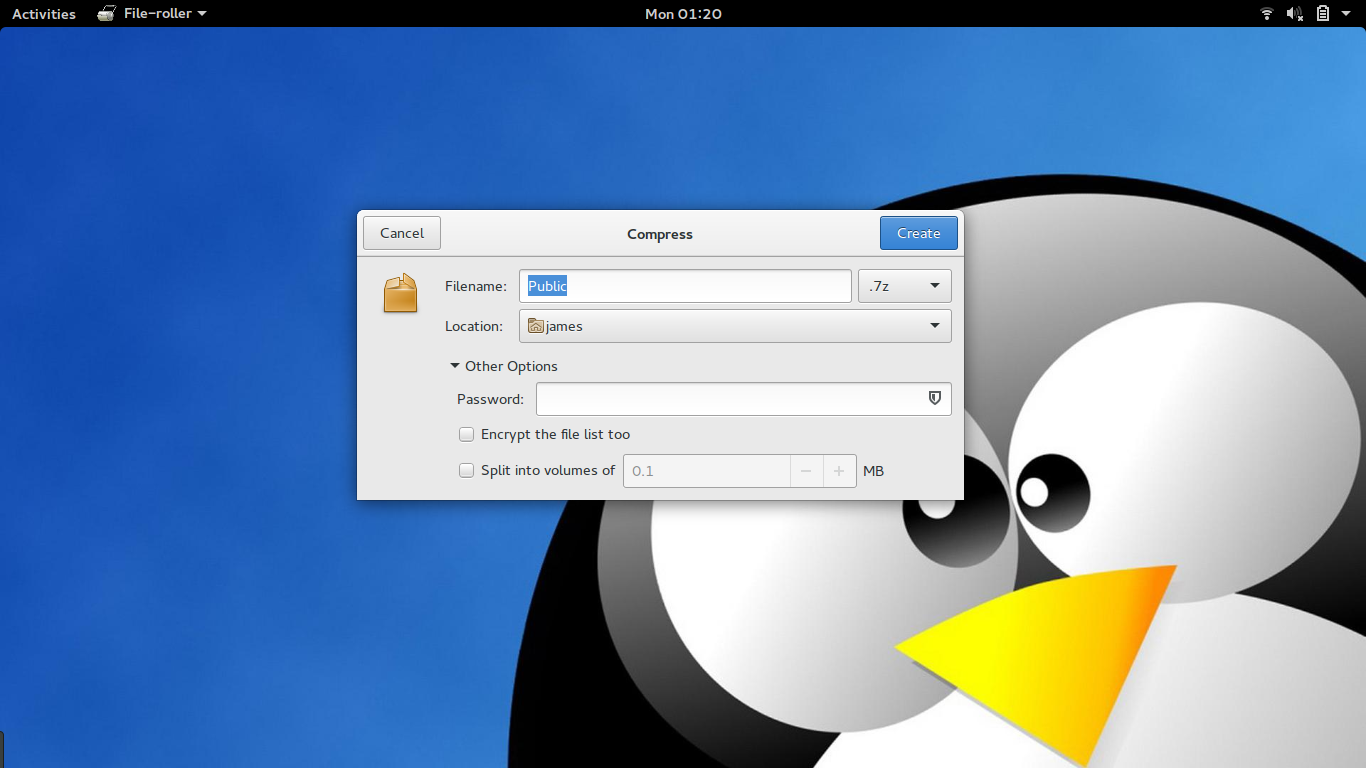Open the Mon 01:20 clock calendar
Image resolution: width=1366 pixels, height=768 pixels.
(x=683, y=13)
